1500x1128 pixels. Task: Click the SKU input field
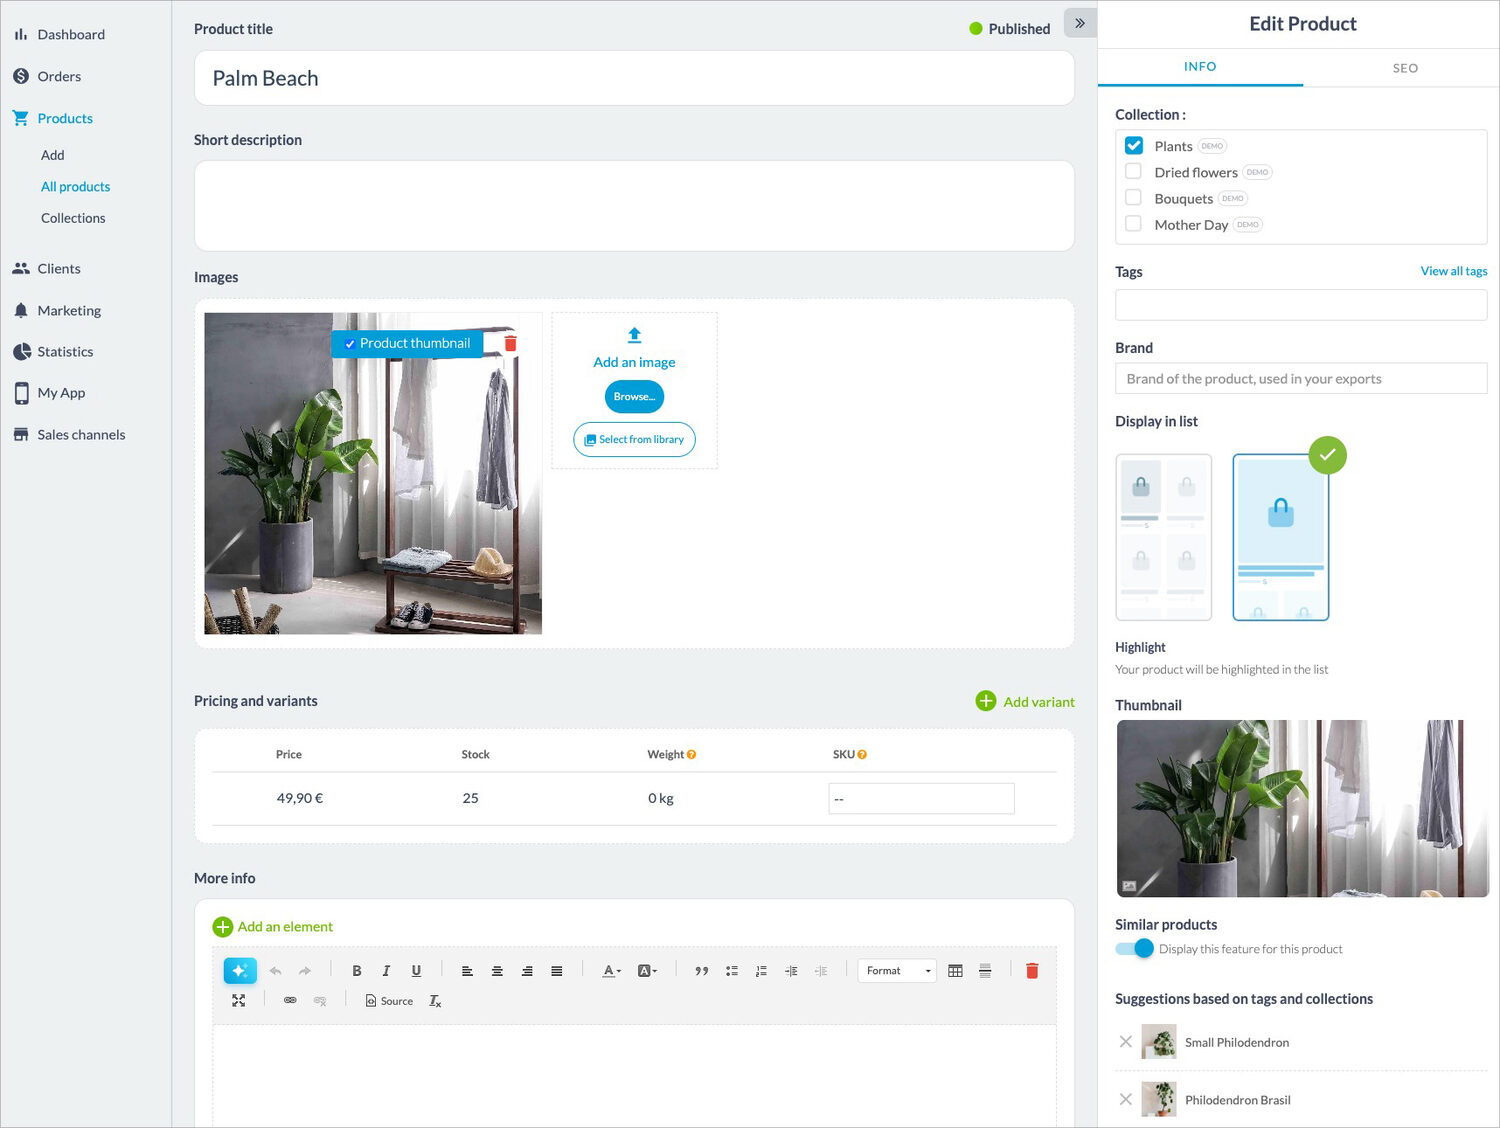pyautogui.click(x=921, y=799)
